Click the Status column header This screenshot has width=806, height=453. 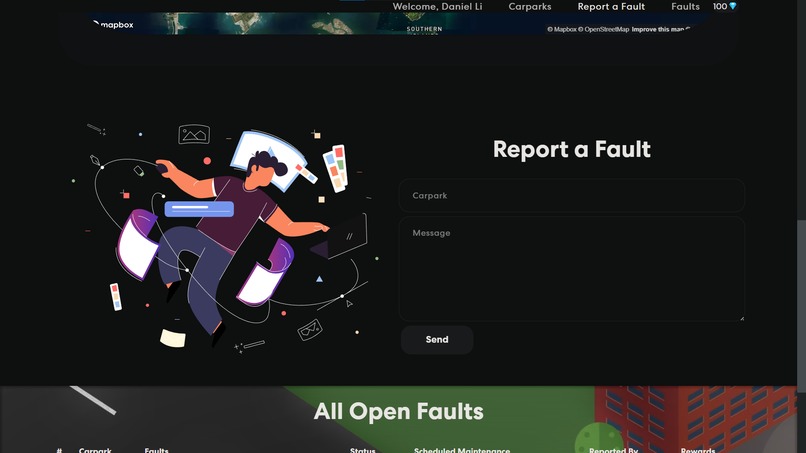362,450
